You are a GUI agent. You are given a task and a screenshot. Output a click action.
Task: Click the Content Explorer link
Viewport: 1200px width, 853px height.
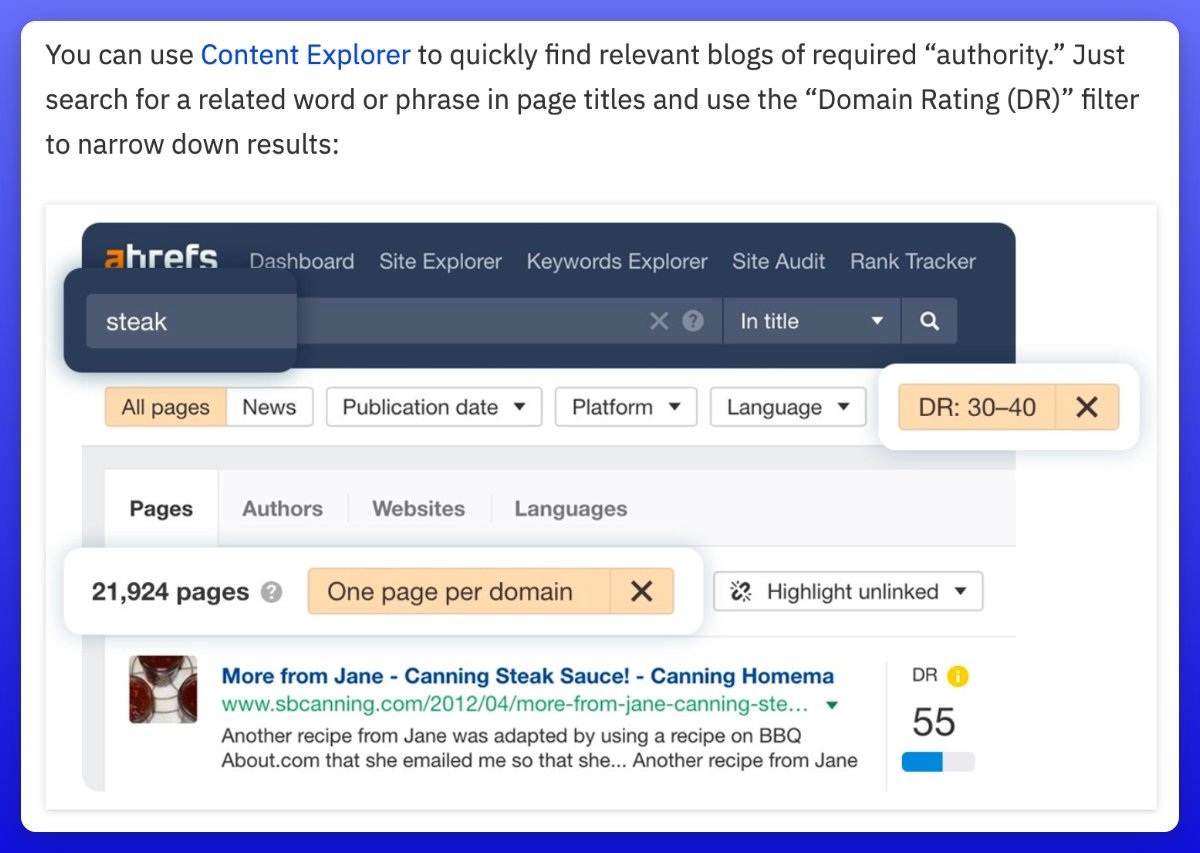(305, 55)
